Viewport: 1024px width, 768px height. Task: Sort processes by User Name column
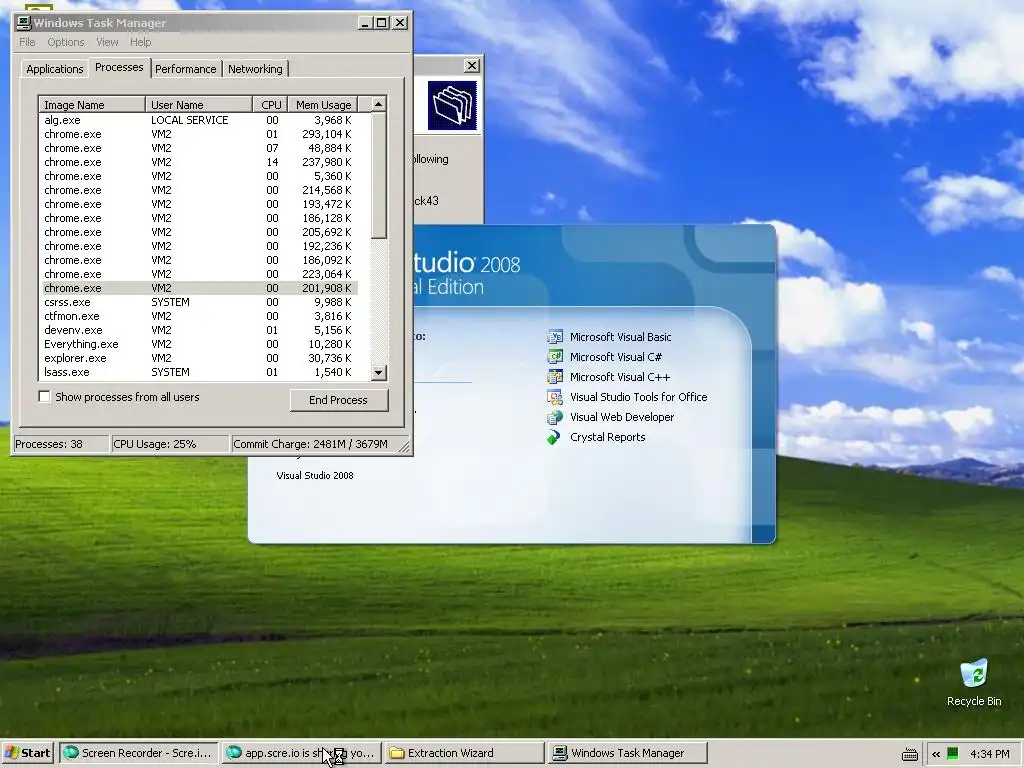[x=199, y=104]
